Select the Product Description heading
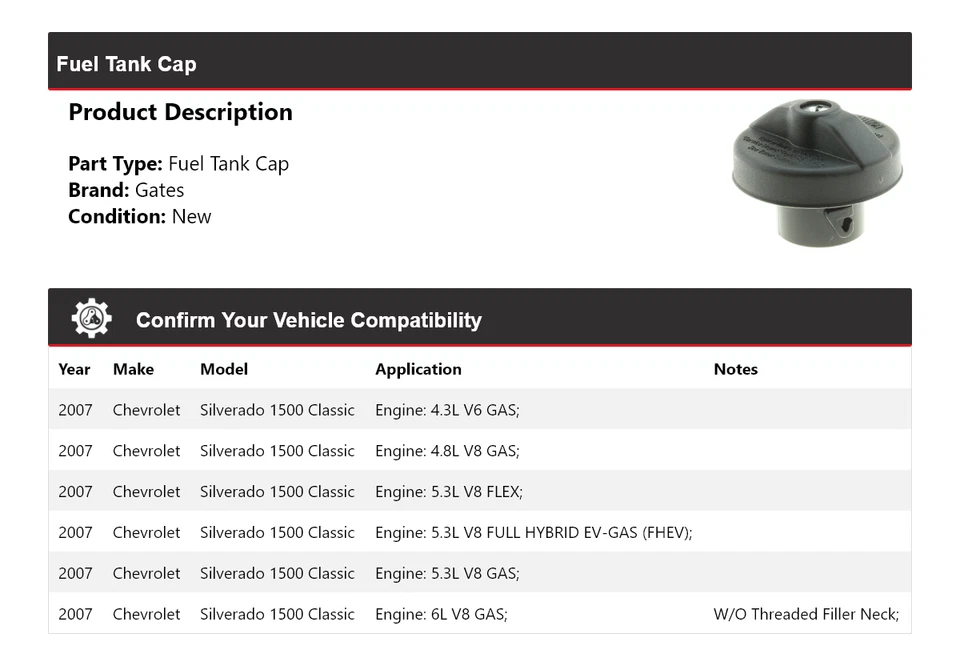The height and width of the screenshot is (666, 960). (x=180, y=112)
